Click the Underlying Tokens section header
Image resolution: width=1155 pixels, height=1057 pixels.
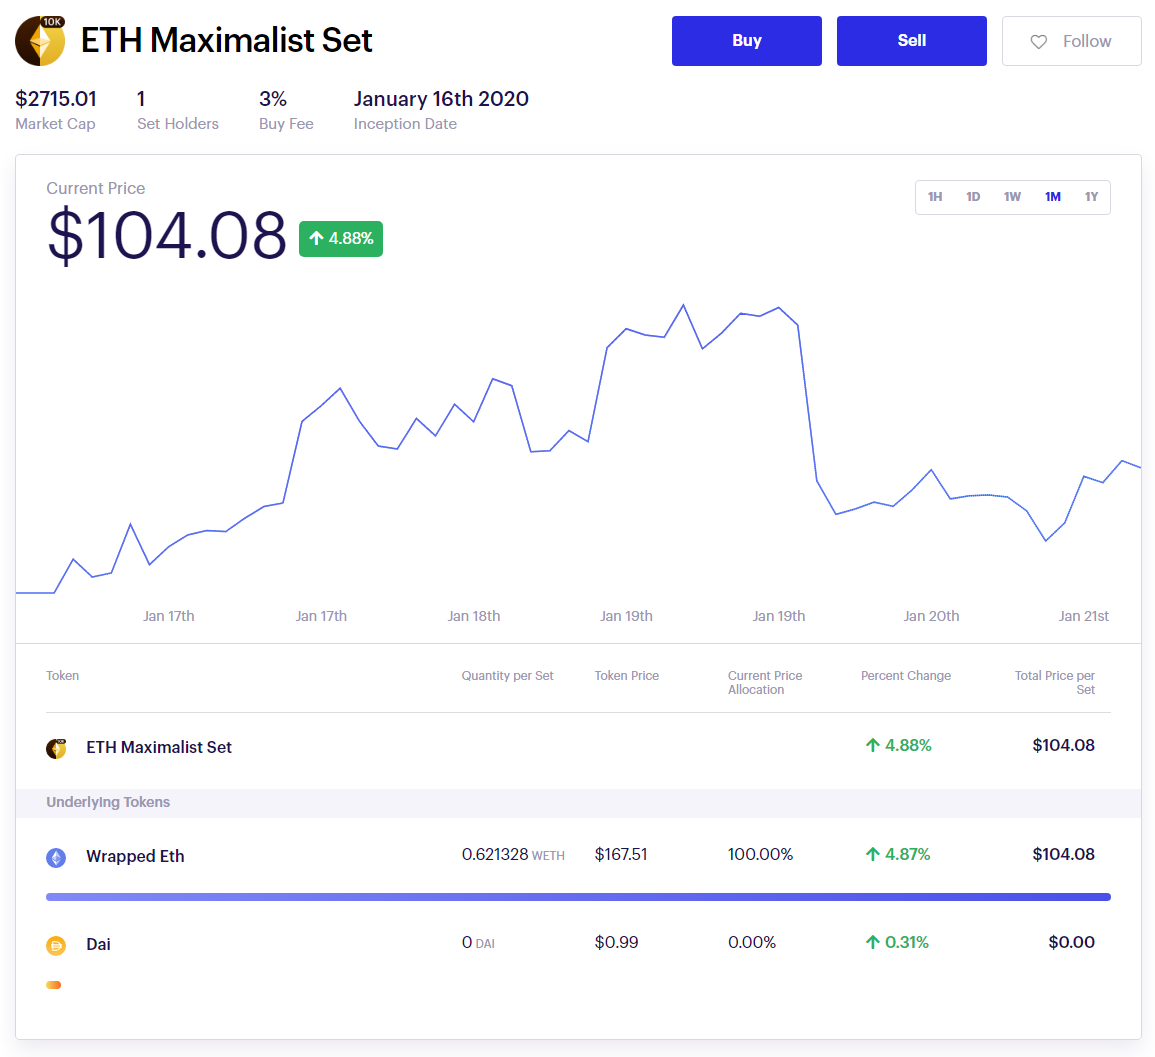[108, 802]
